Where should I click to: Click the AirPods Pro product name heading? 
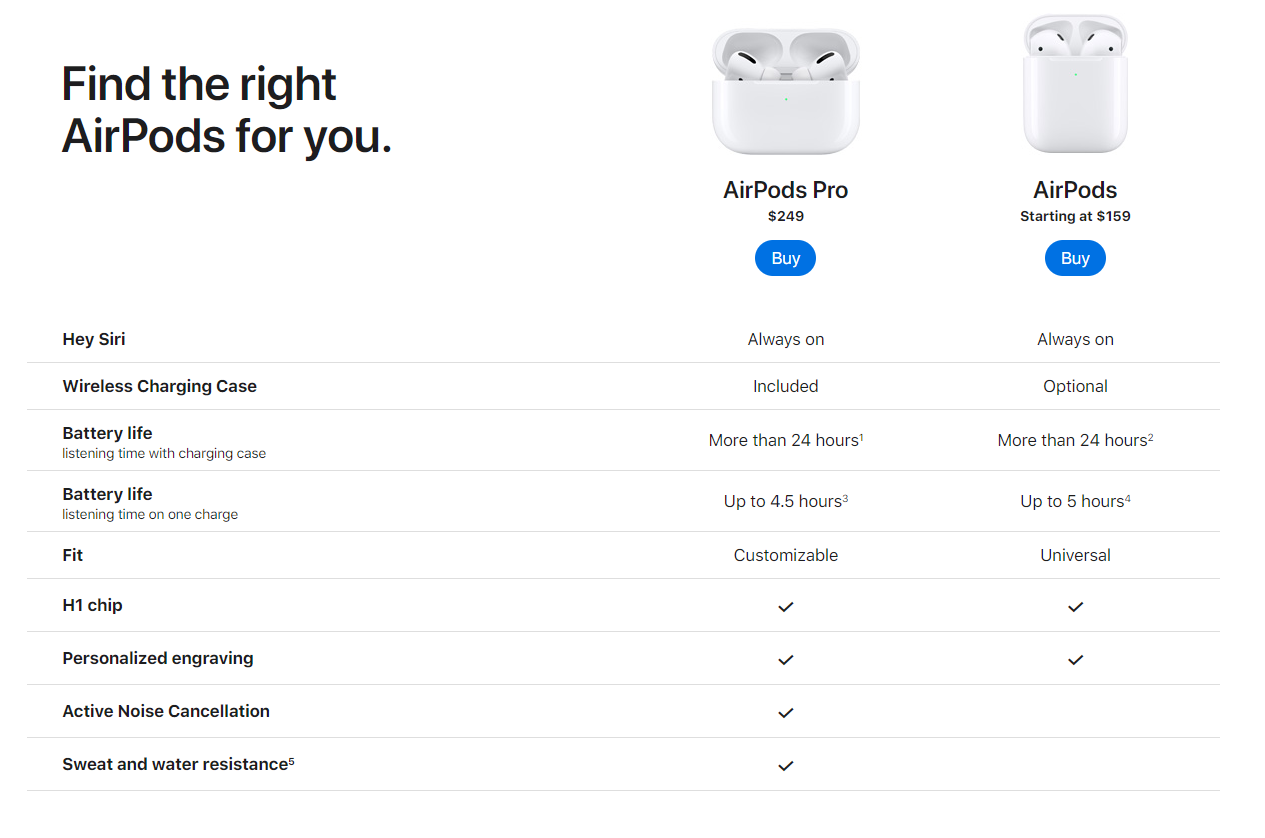coord(786,190)
